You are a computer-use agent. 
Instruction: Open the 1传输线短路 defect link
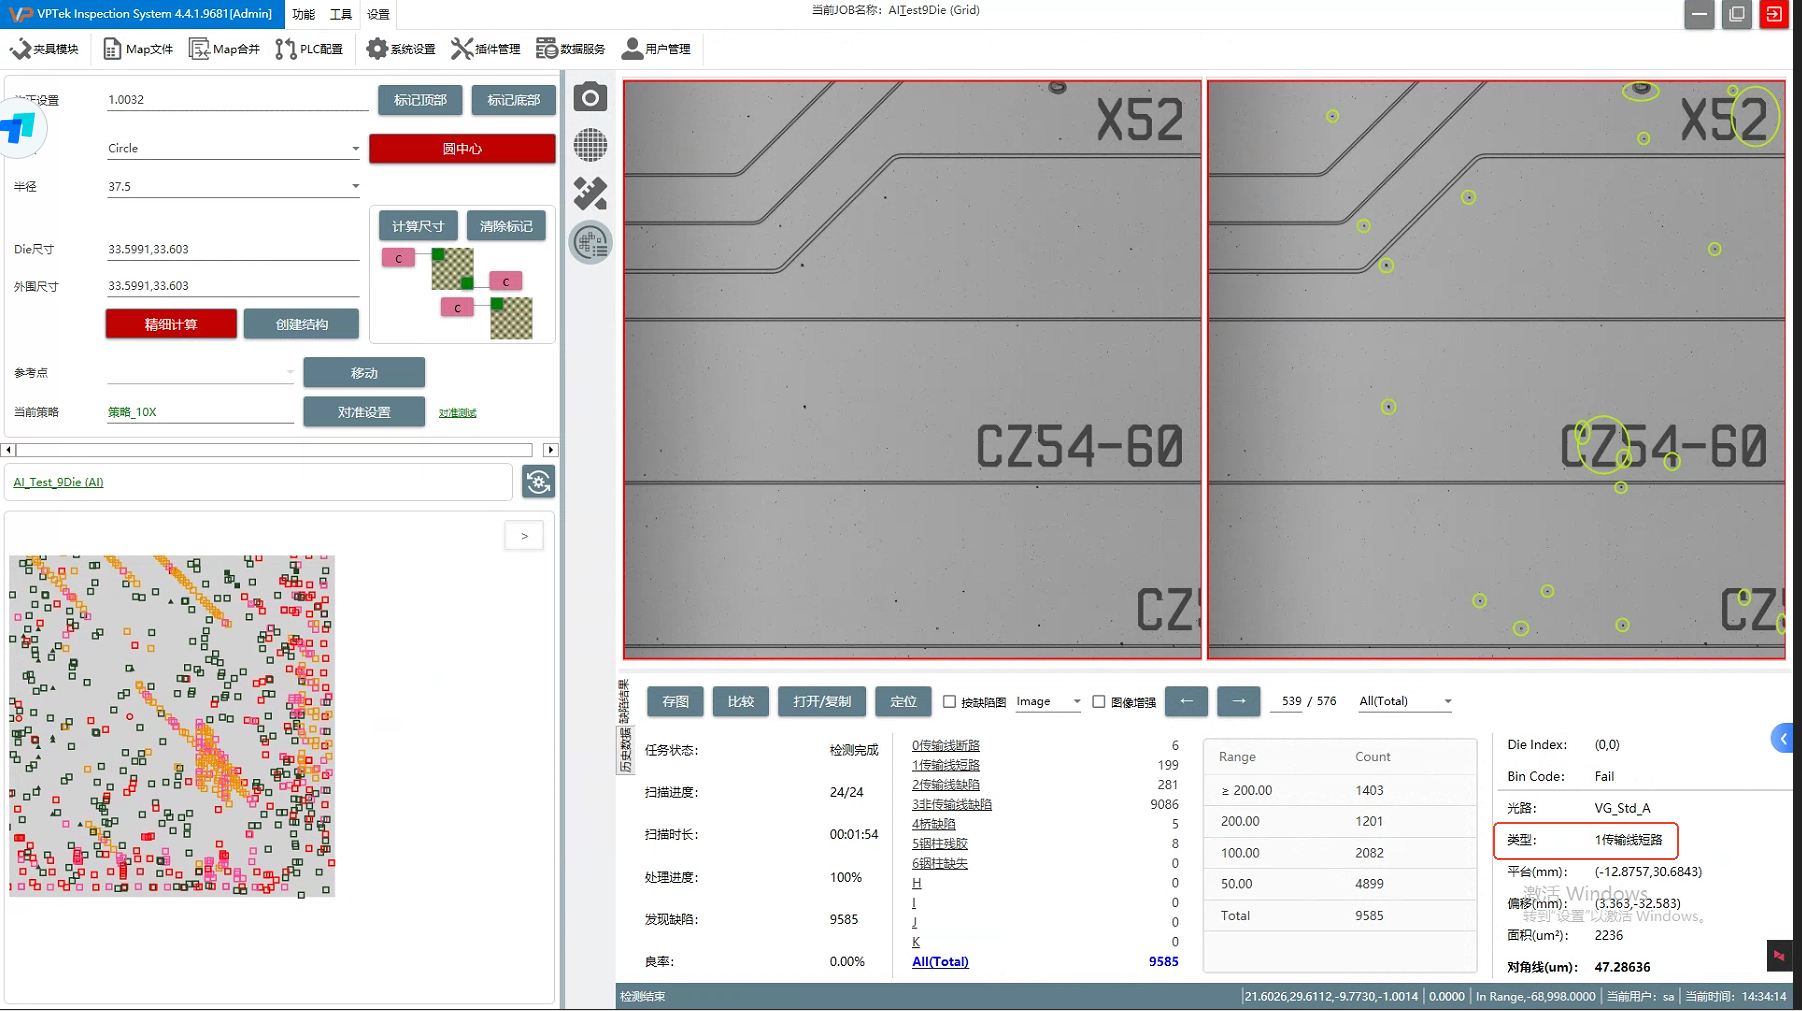coord(946,765)
